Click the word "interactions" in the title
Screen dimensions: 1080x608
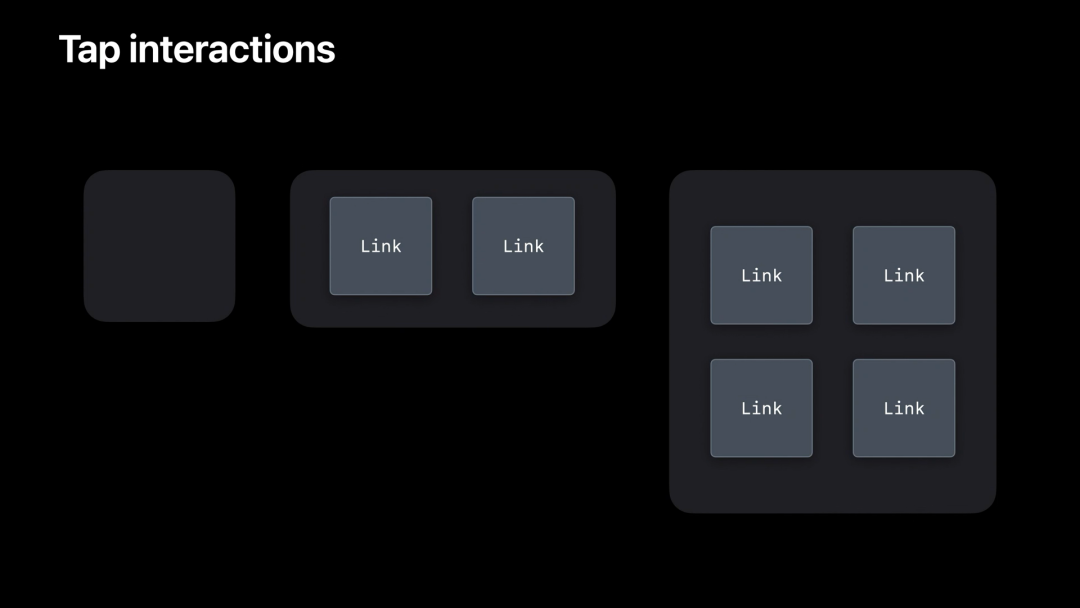point(232,50)
